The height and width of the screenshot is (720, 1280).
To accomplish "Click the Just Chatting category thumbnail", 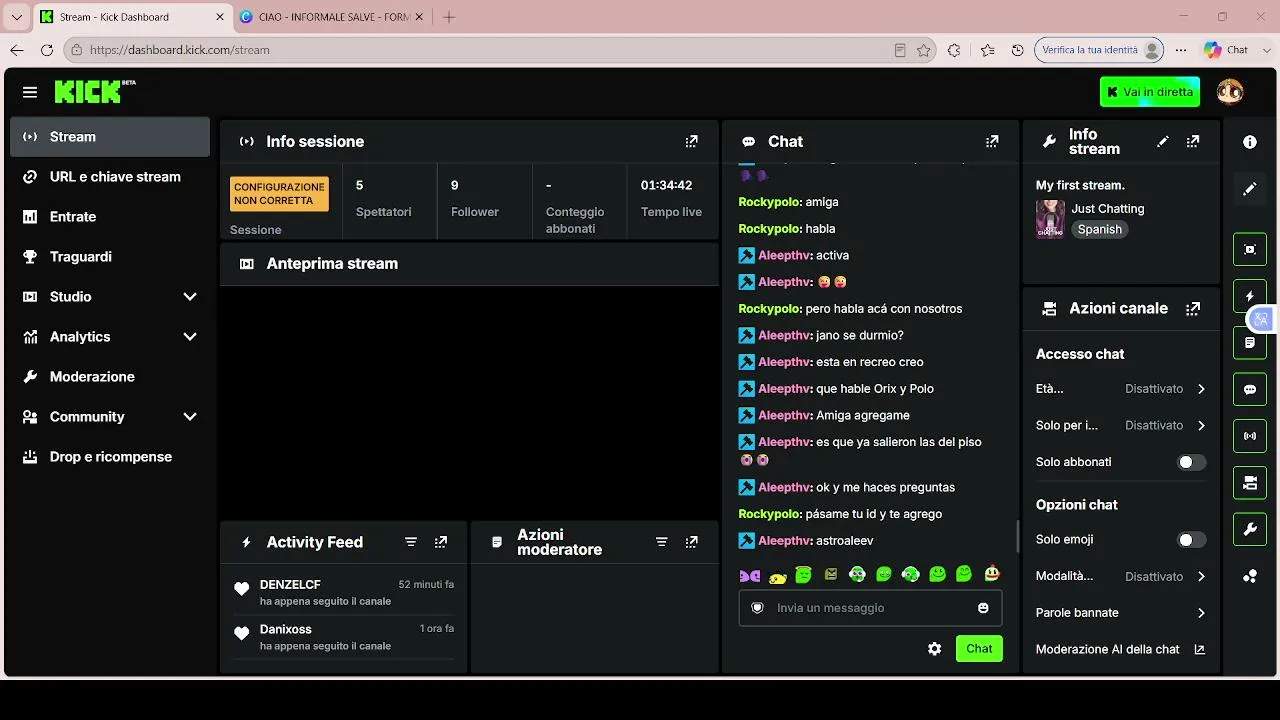I will (x=1050, y=219).
